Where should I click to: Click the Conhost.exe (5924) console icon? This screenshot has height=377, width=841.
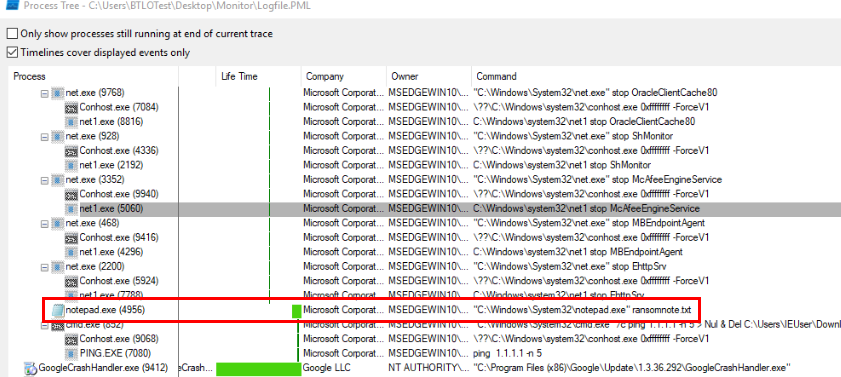point(71,281)
